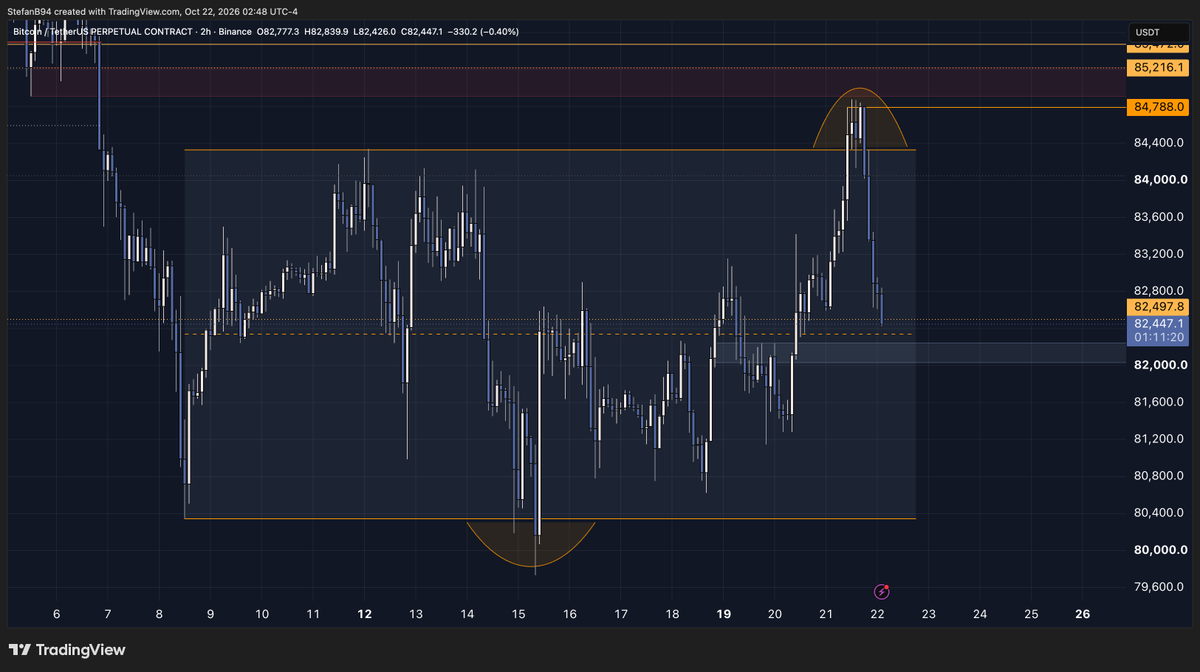Viewport: 1200px width, 672px height.
Task: Click the H82,839.9 high value
Action: [326, 32]
